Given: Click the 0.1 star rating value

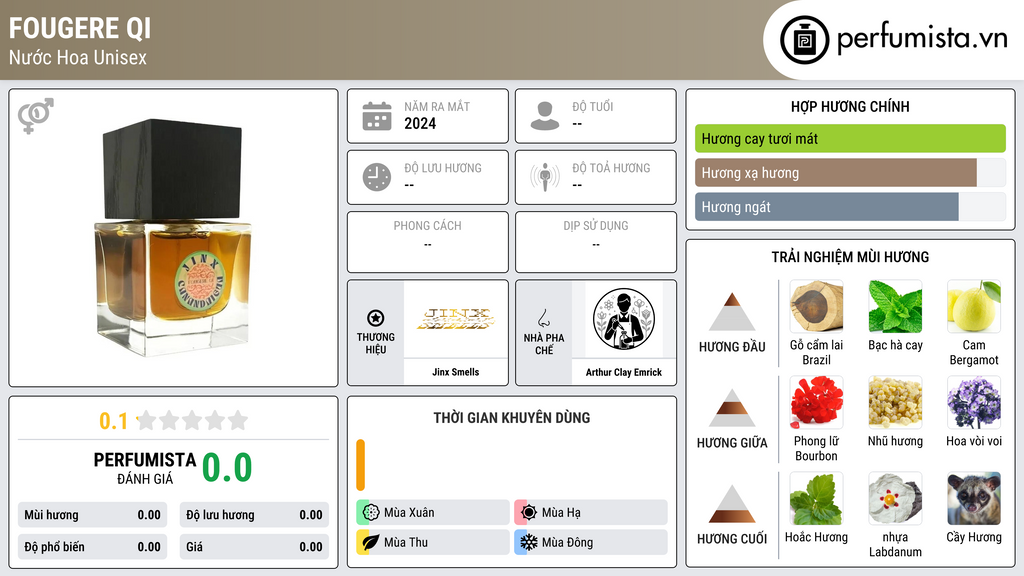Looking at the screenshot, I should (113, 421).
